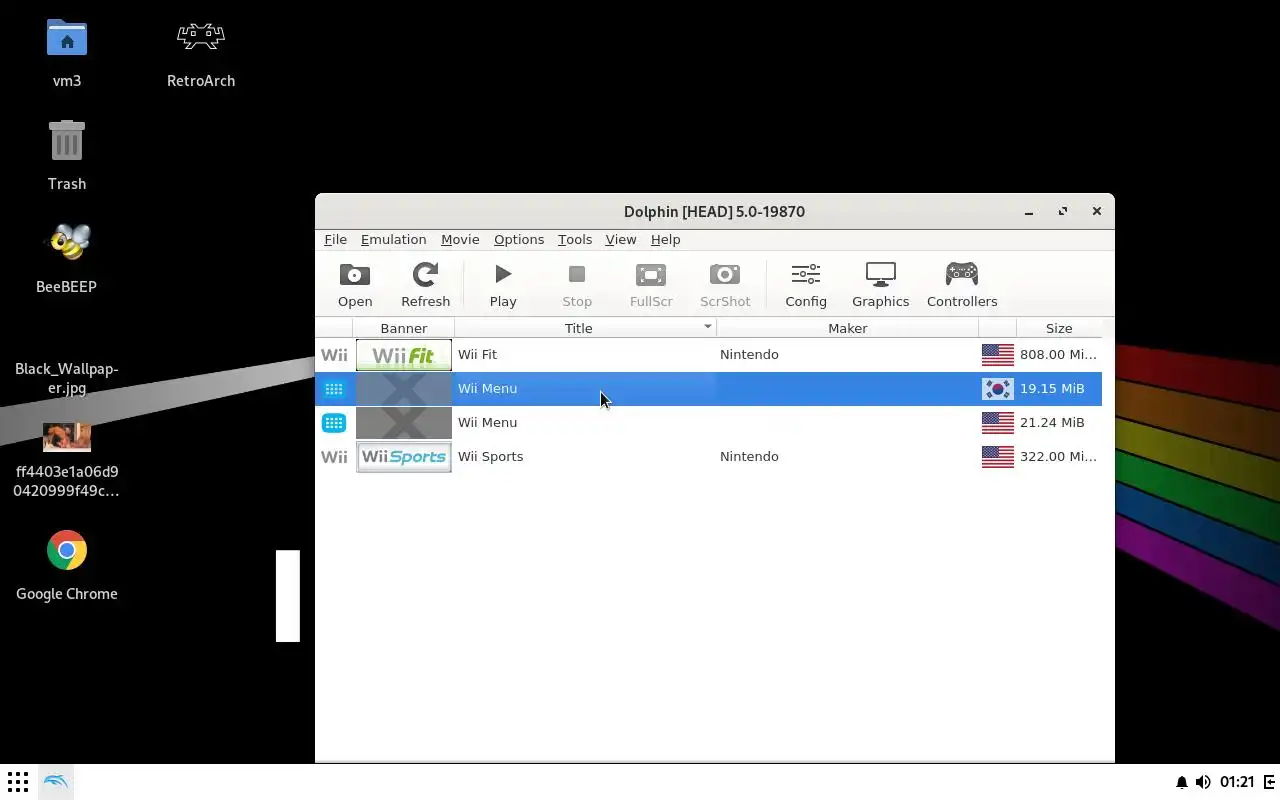
Task: Click Nintendo maker in Wii Fit row
Action: 749,355
